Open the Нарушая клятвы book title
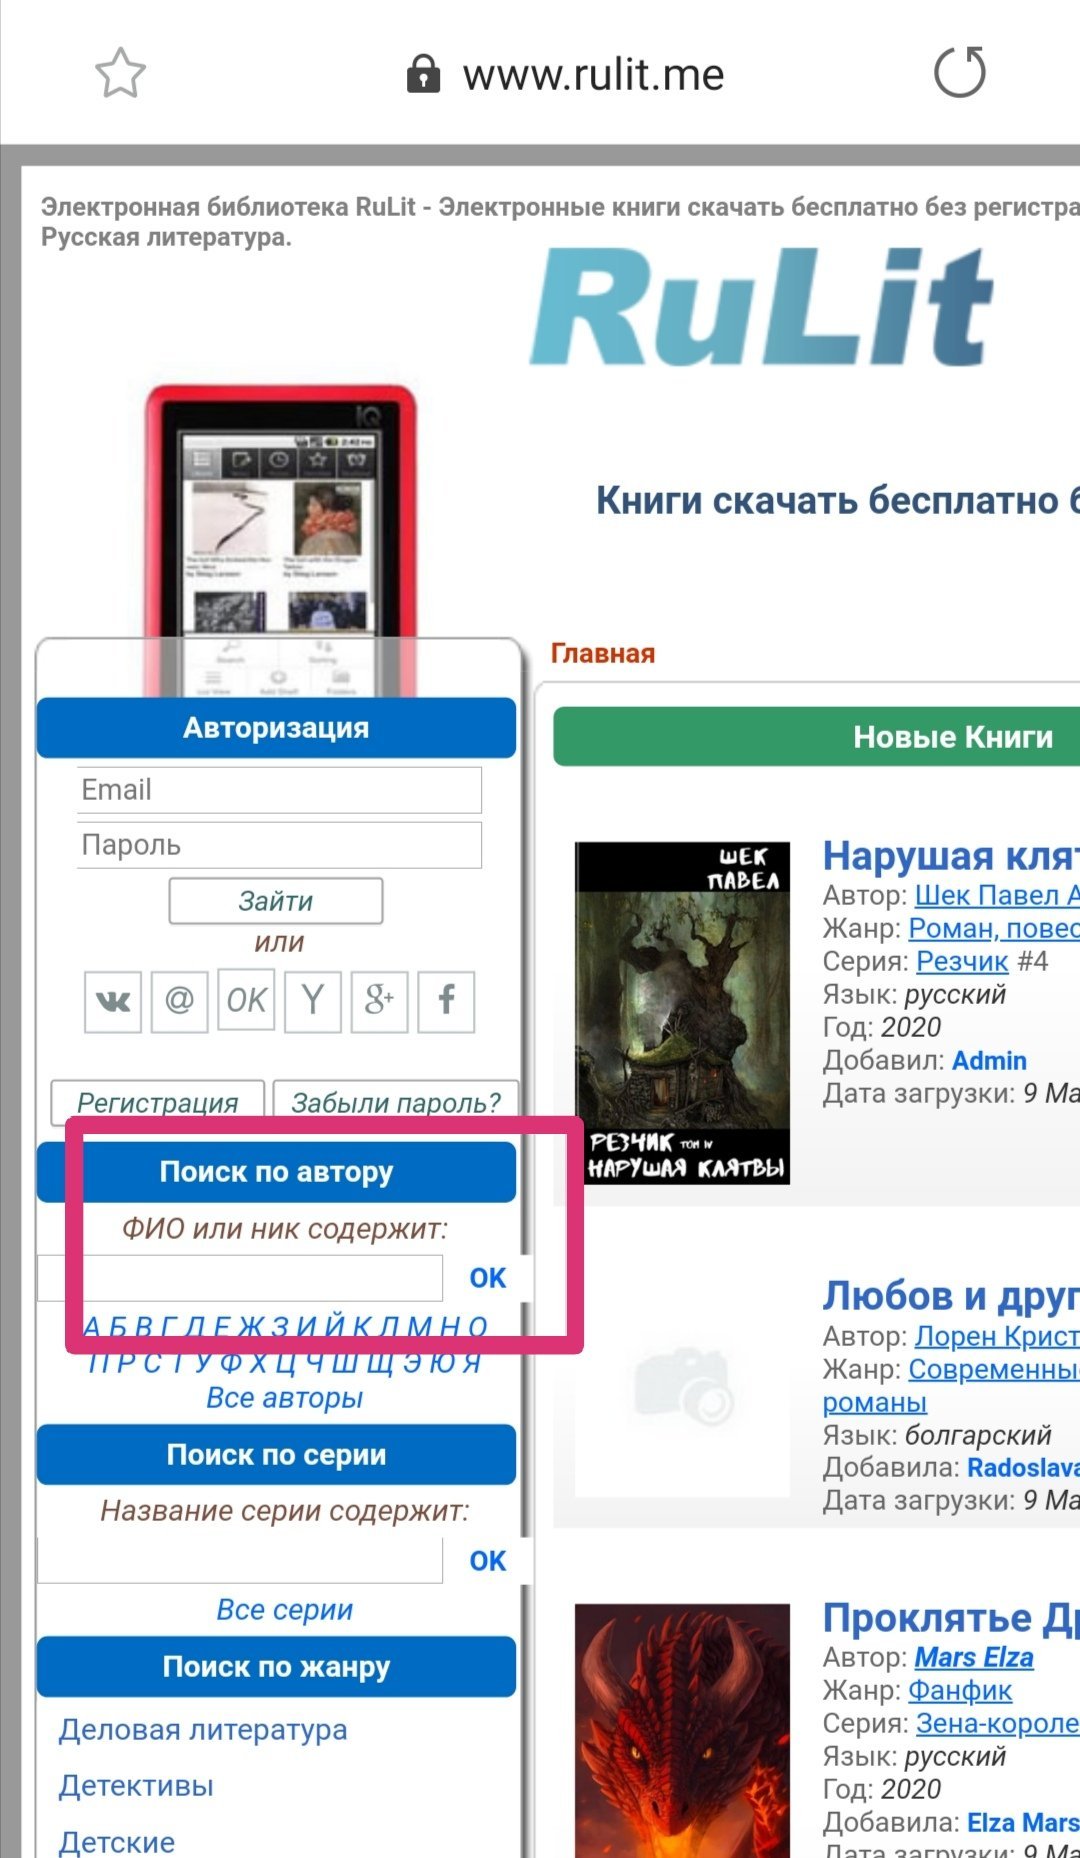 (951, 856)
